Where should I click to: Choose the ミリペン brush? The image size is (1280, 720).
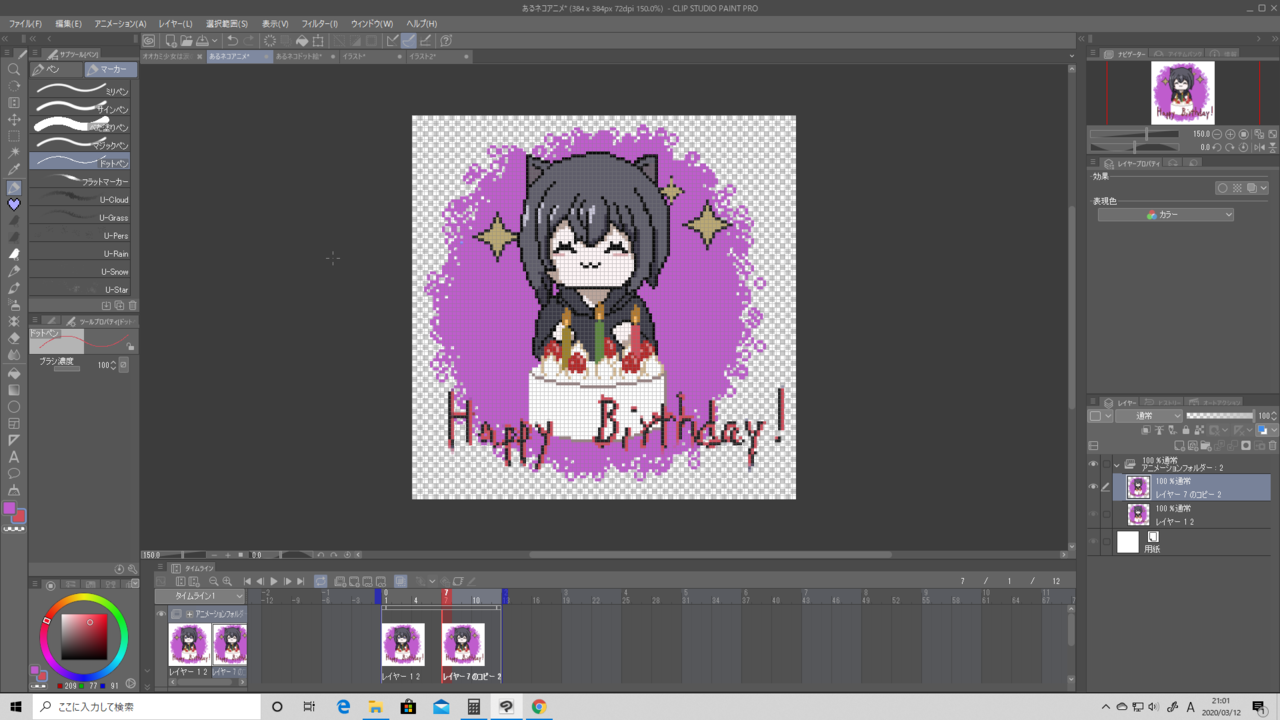click(81, 90)
